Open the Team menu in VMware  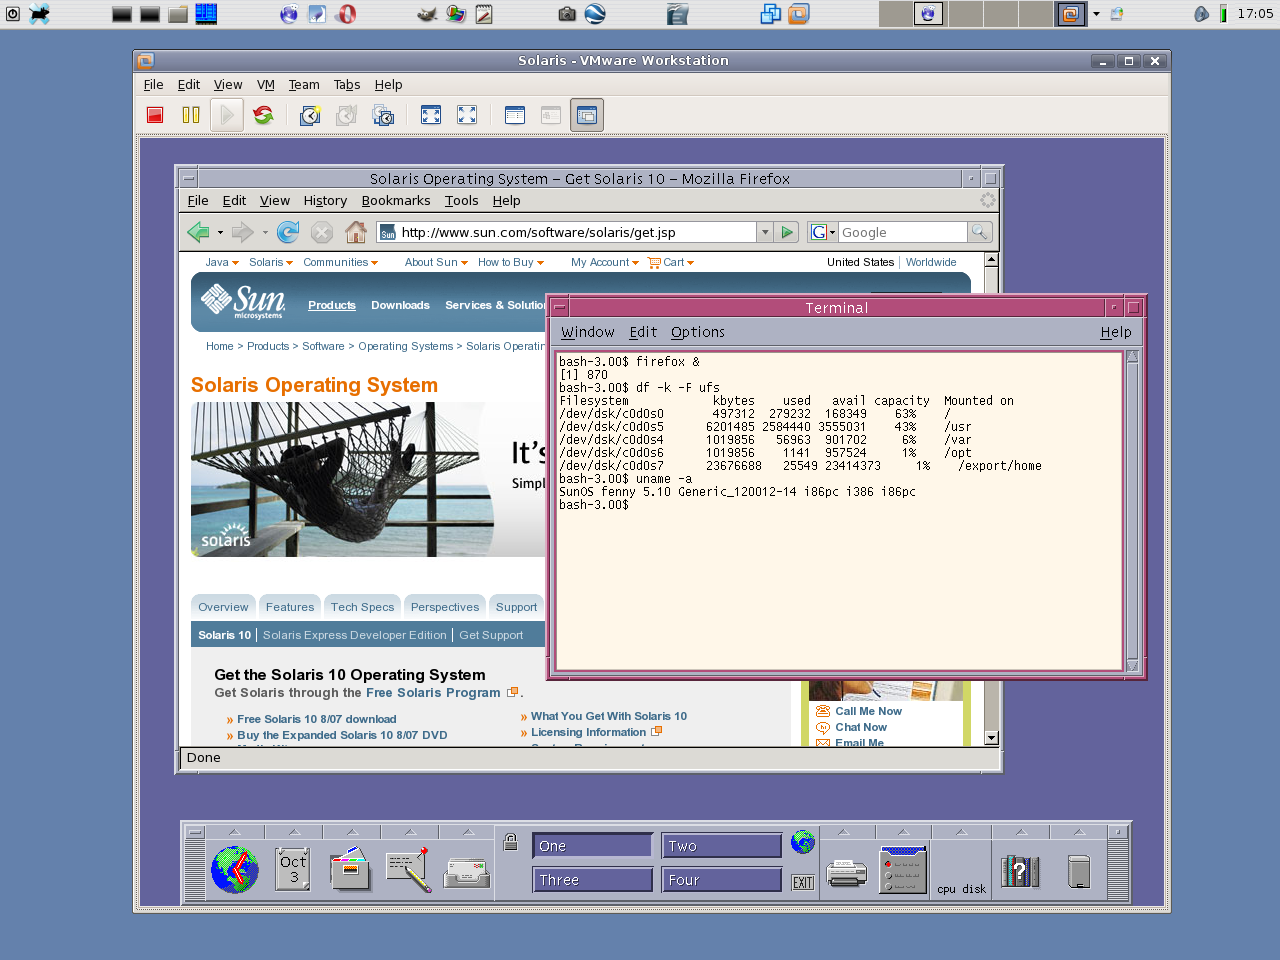pyautogui.click(x=304, y=85)
